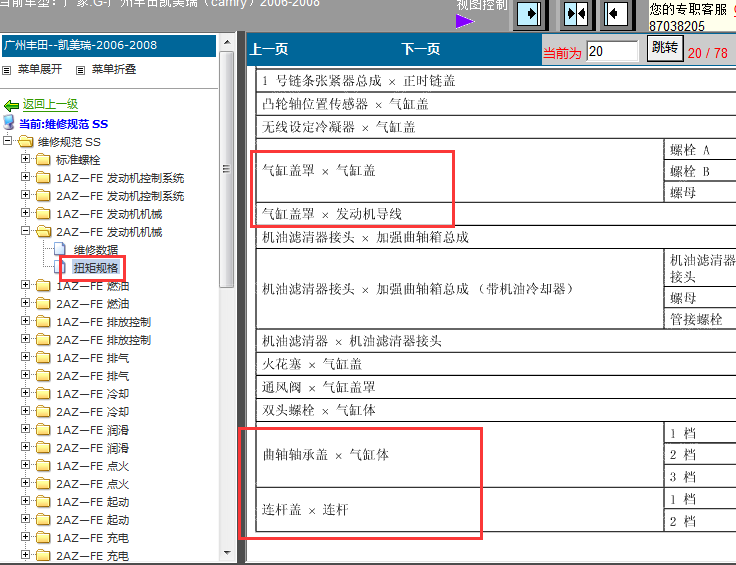
Task: Click the 1AZ-FE 点火 folder icon
Action: [x=43, y=466]
